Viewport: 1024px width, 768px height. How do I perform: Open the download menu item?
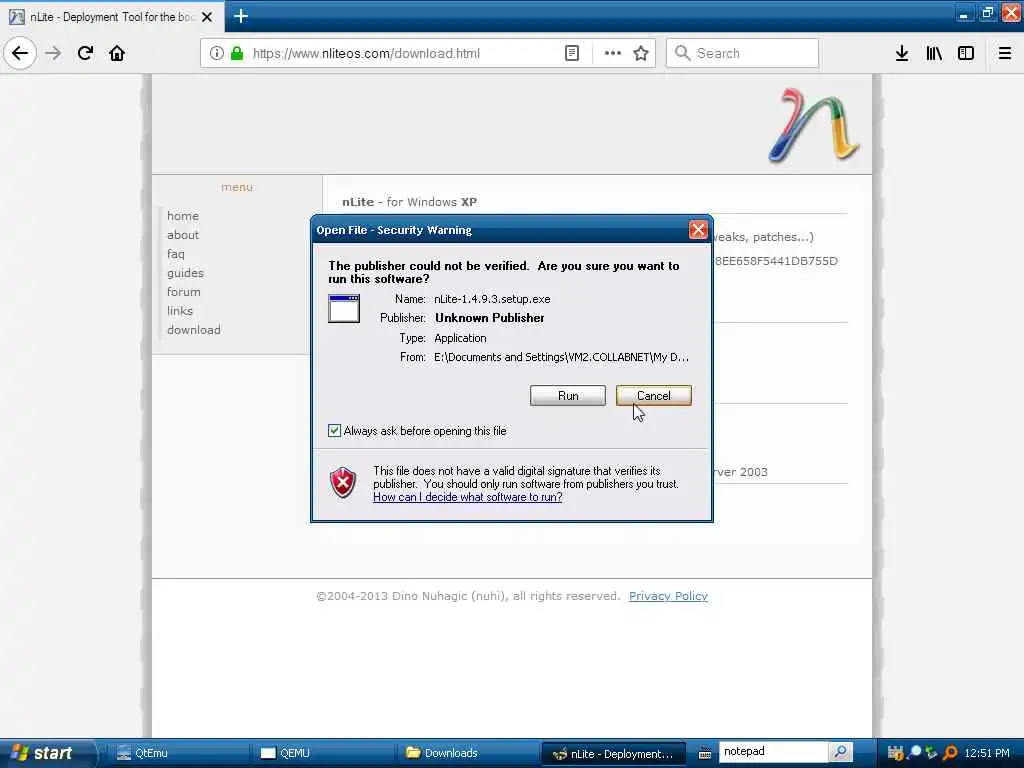click(194, 330)
